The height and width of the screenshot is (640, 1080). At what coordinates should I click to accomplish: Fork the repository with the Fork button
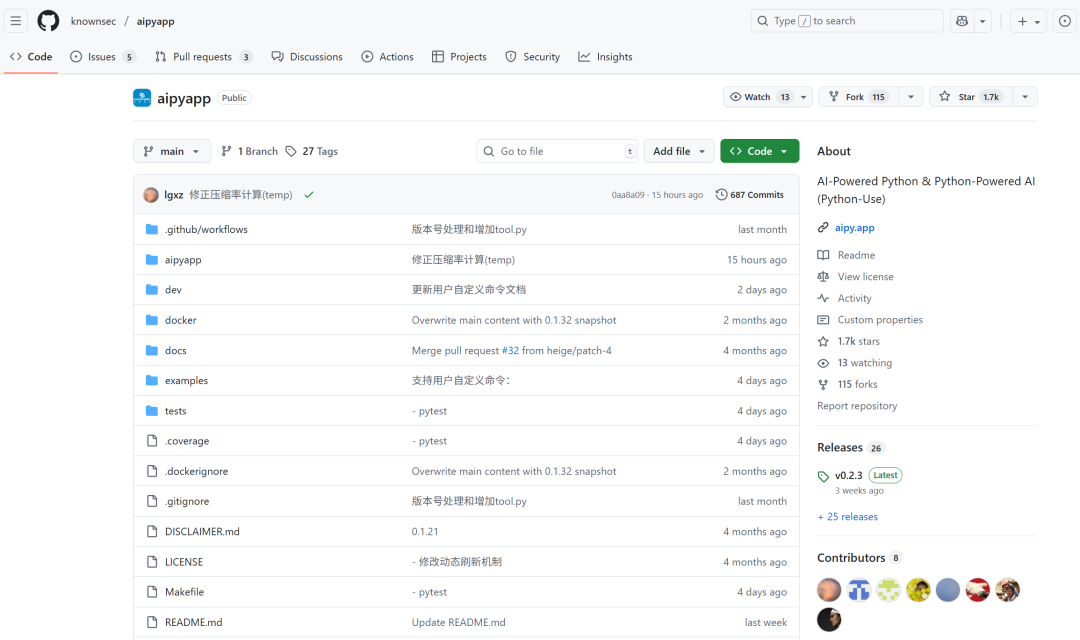coord(860,96)
